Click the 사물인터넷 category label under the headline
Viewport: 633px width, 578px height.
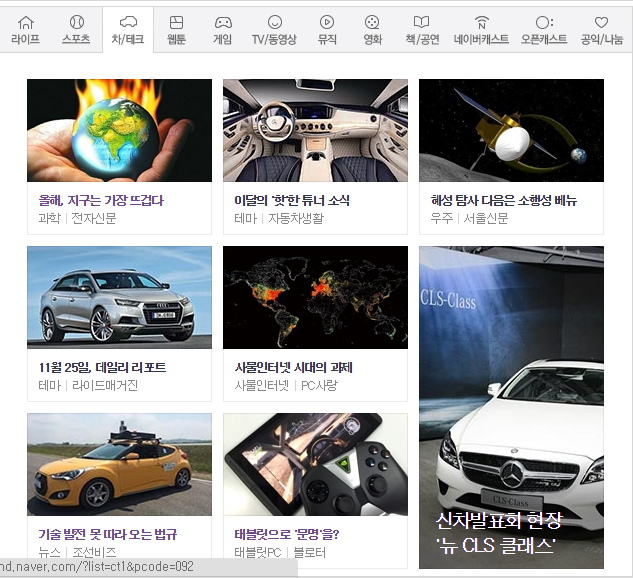point(262,385)
